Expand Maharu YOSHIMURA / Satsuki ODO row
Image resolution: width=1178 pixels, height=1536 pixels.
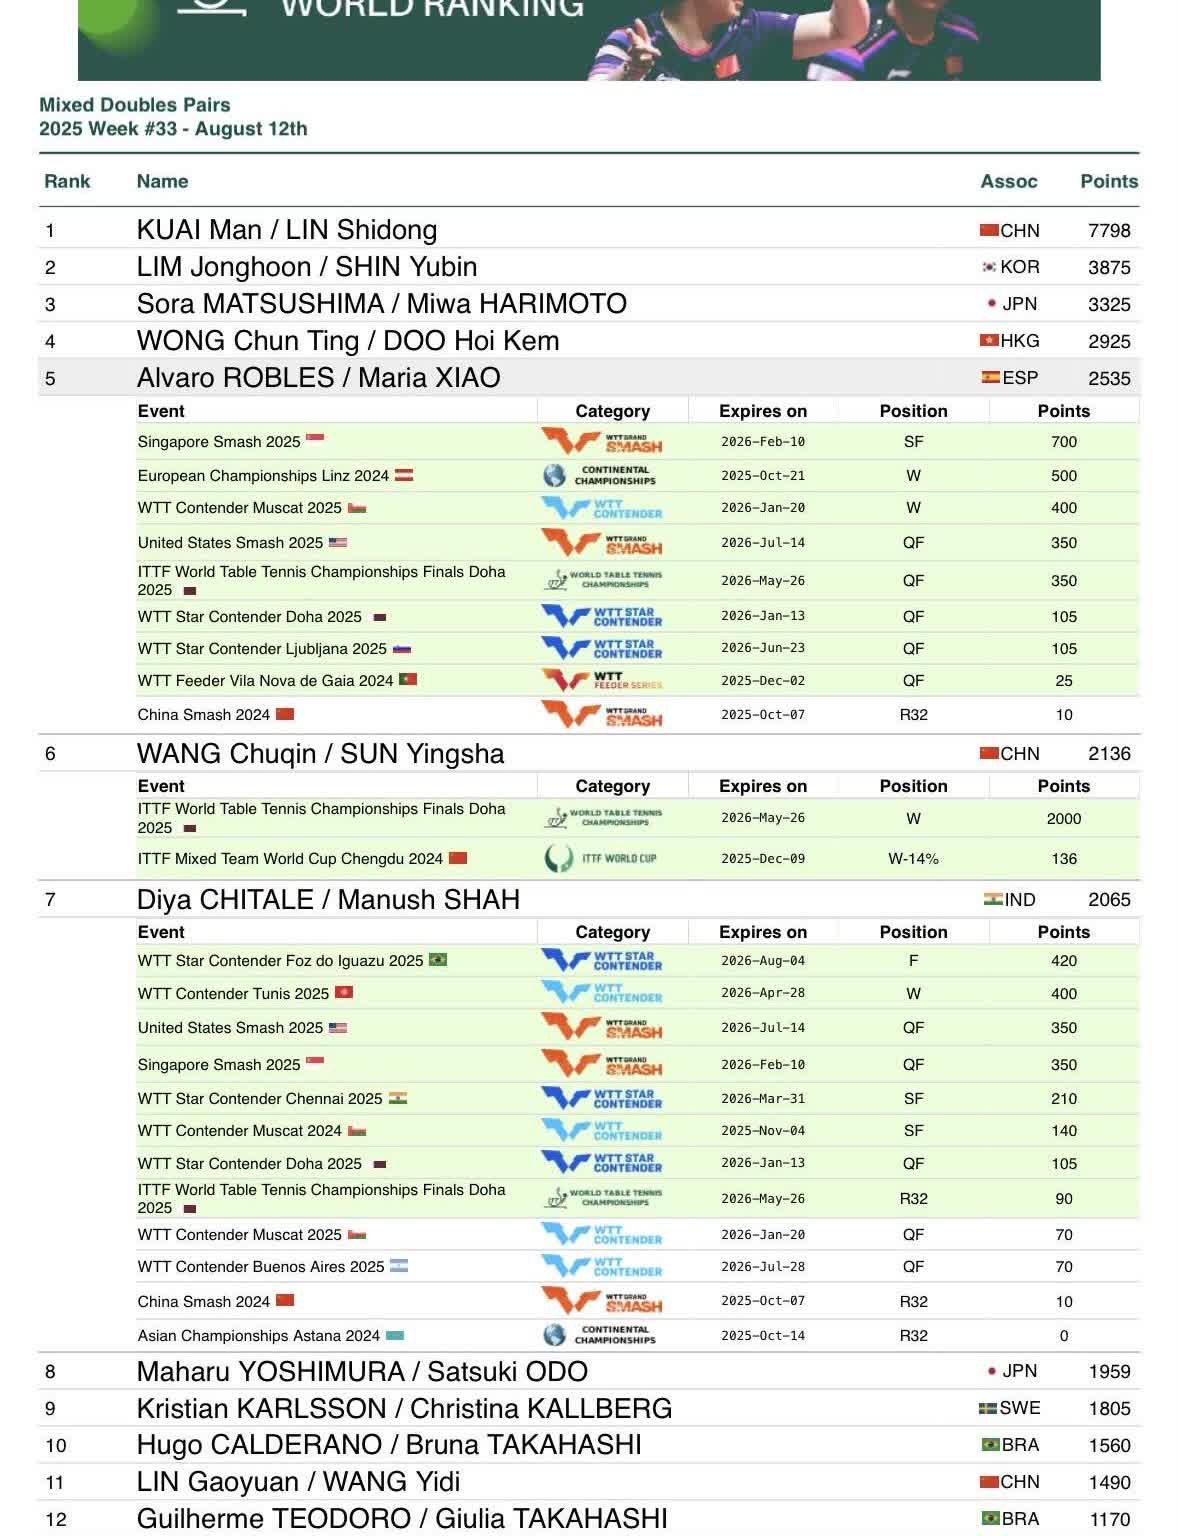click(588, 1371)
